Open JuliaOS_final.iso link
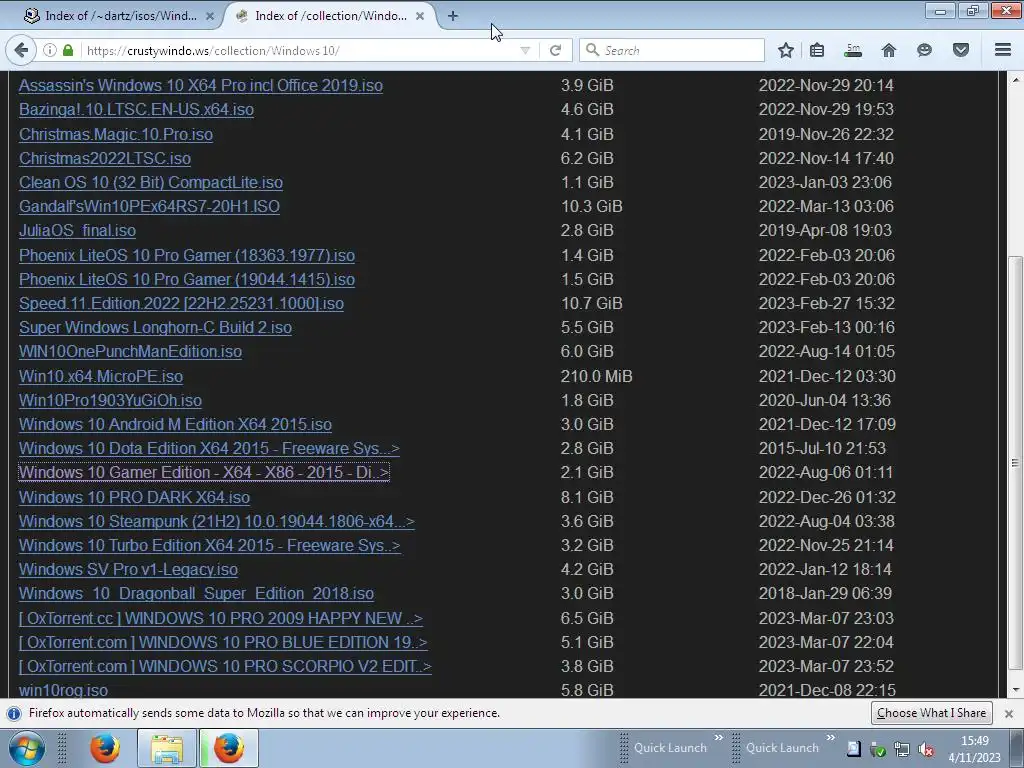Screen dimensions: 1024x768 click(77, 231)
